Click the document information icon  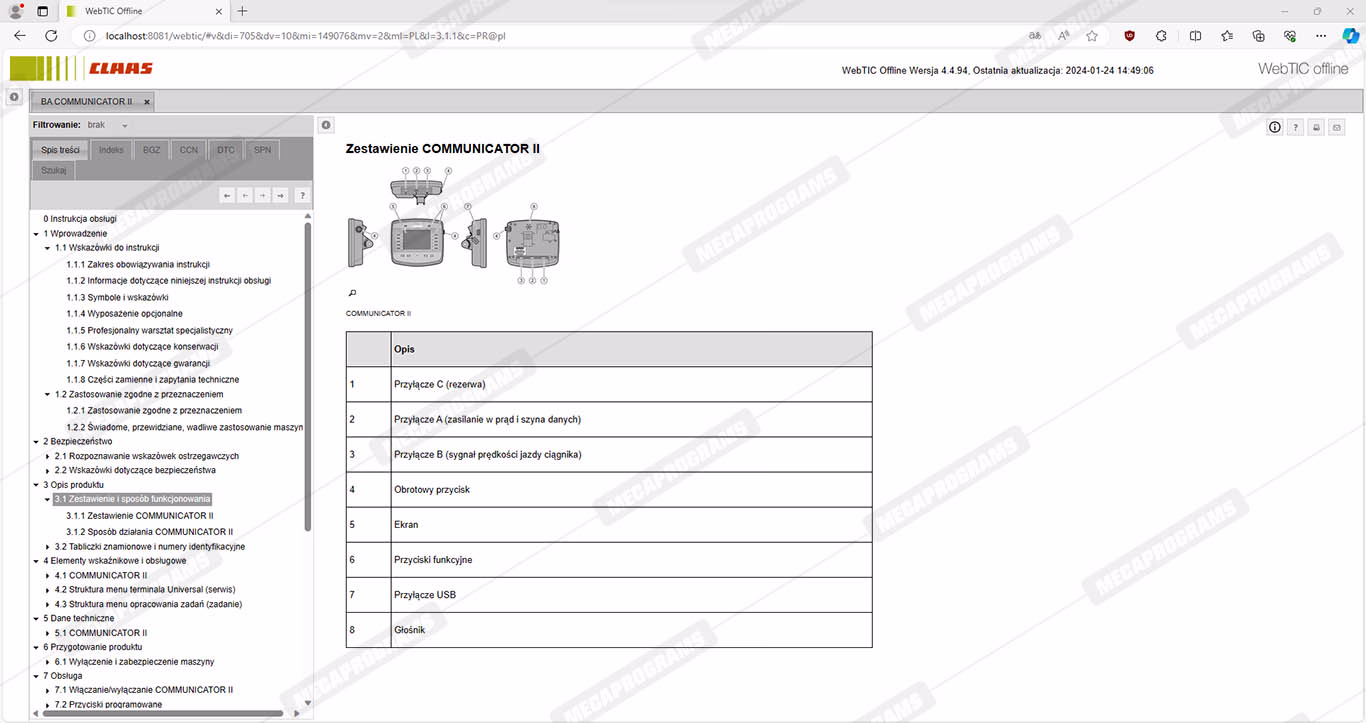point(1275,127)
